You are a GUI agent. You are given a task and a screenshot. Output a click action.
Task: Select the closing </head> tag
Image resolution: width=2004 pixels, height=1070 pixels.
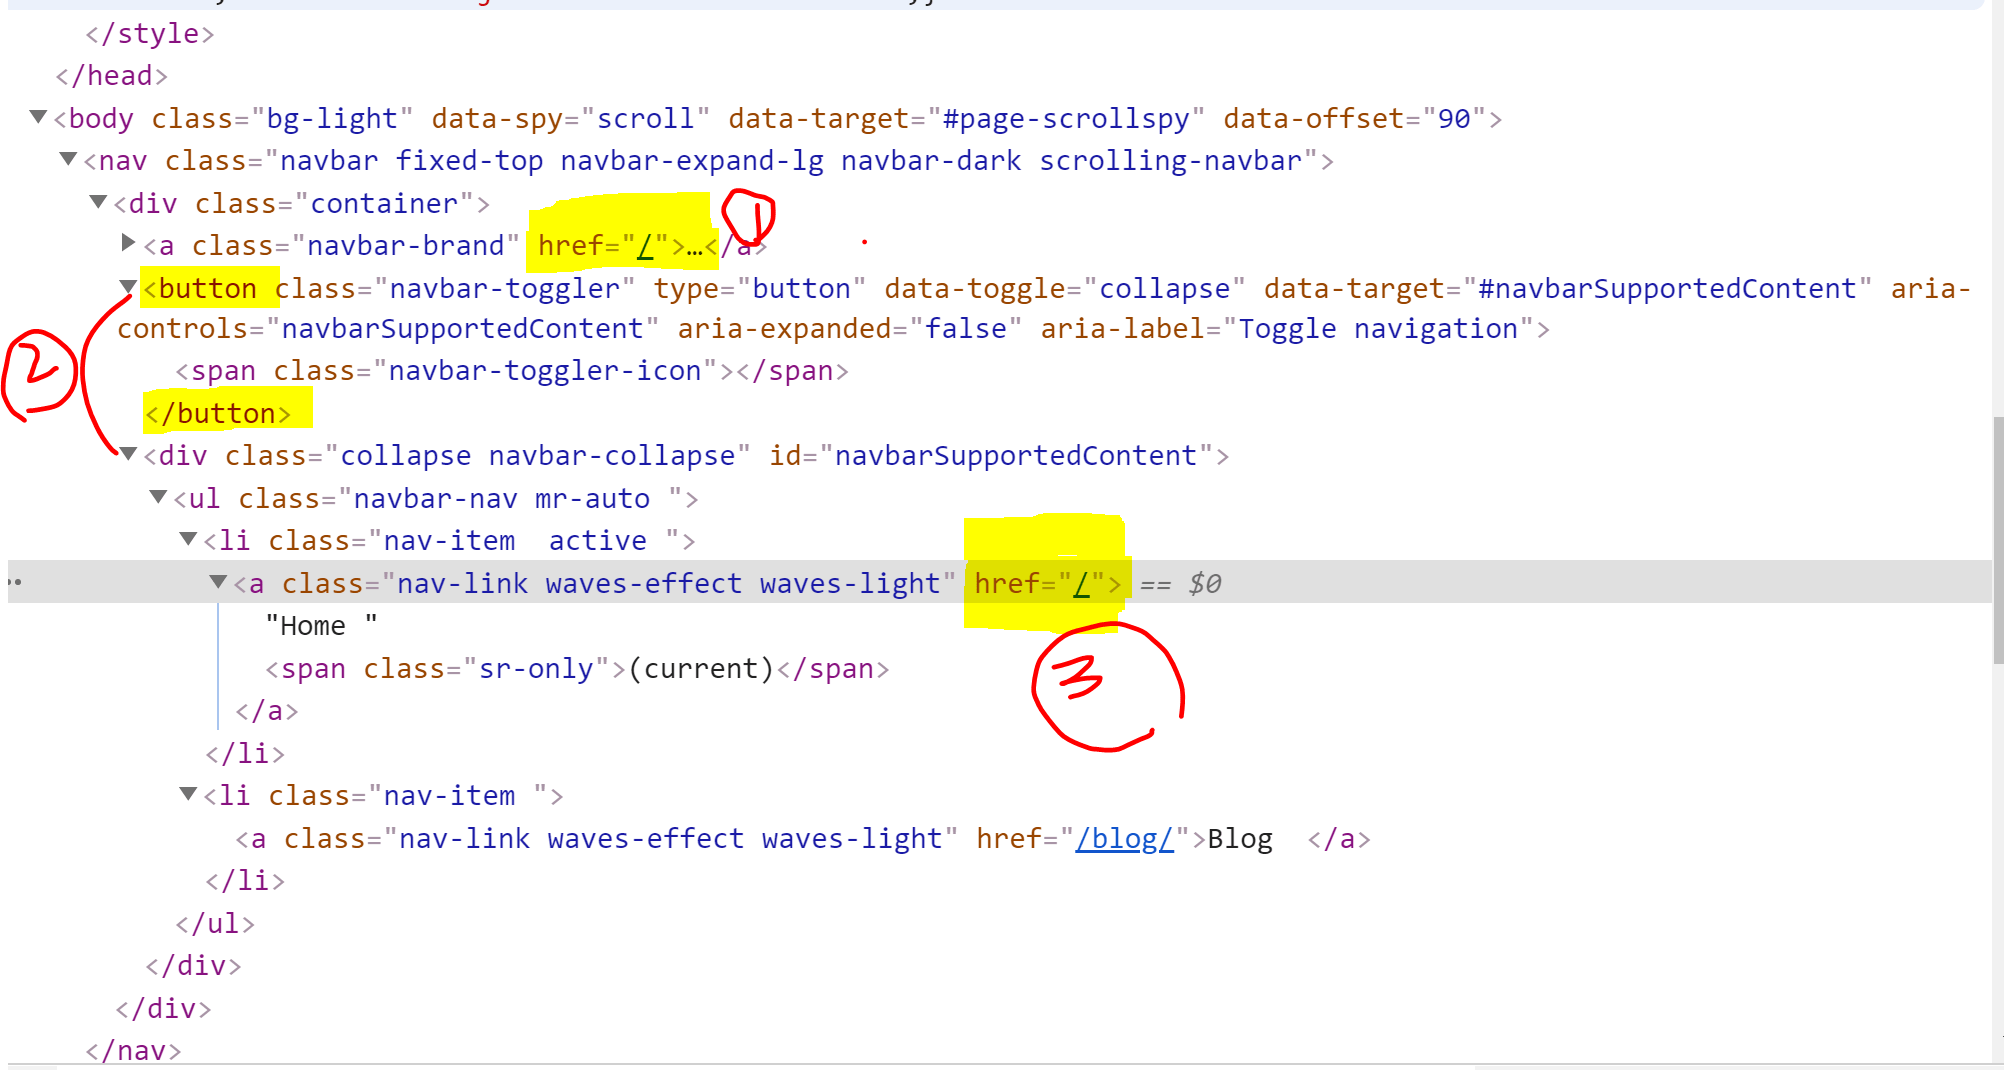point(110,75)
